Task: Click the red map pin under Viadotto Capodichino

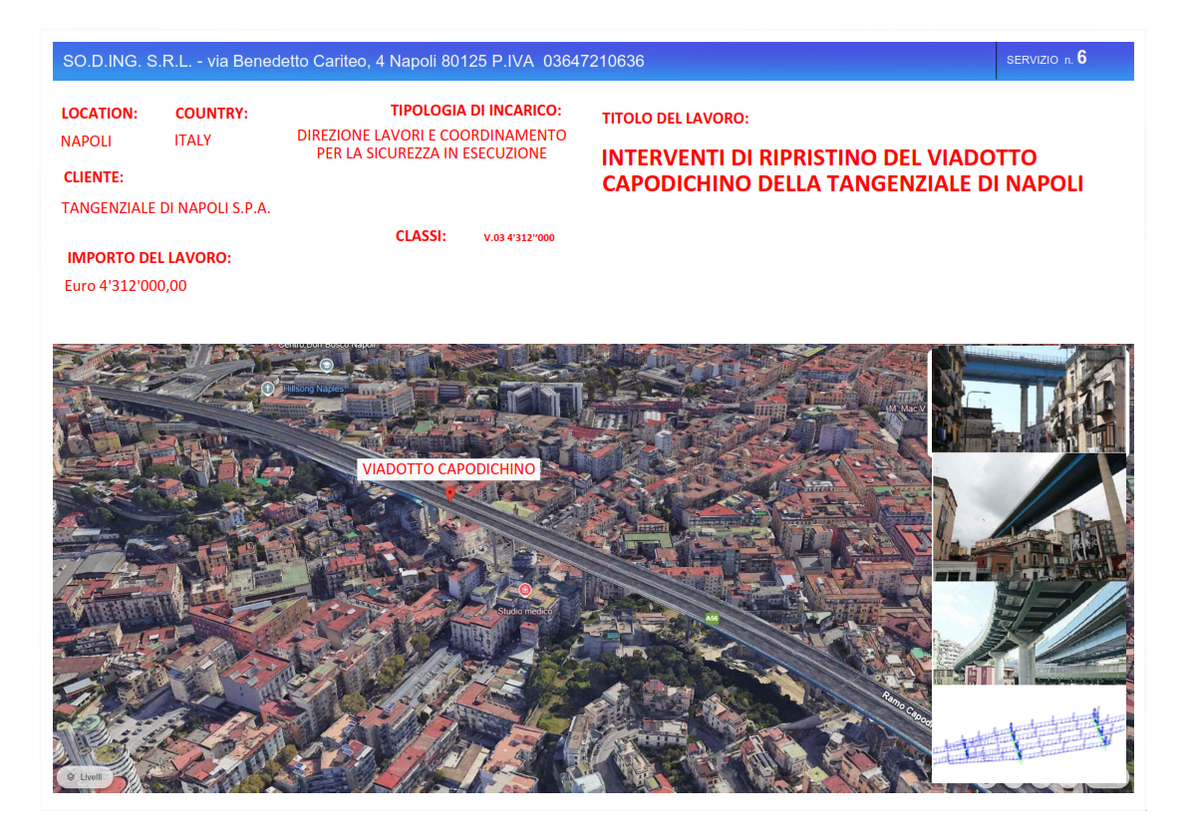Action: pyautogui.click(x=450, y=494)
